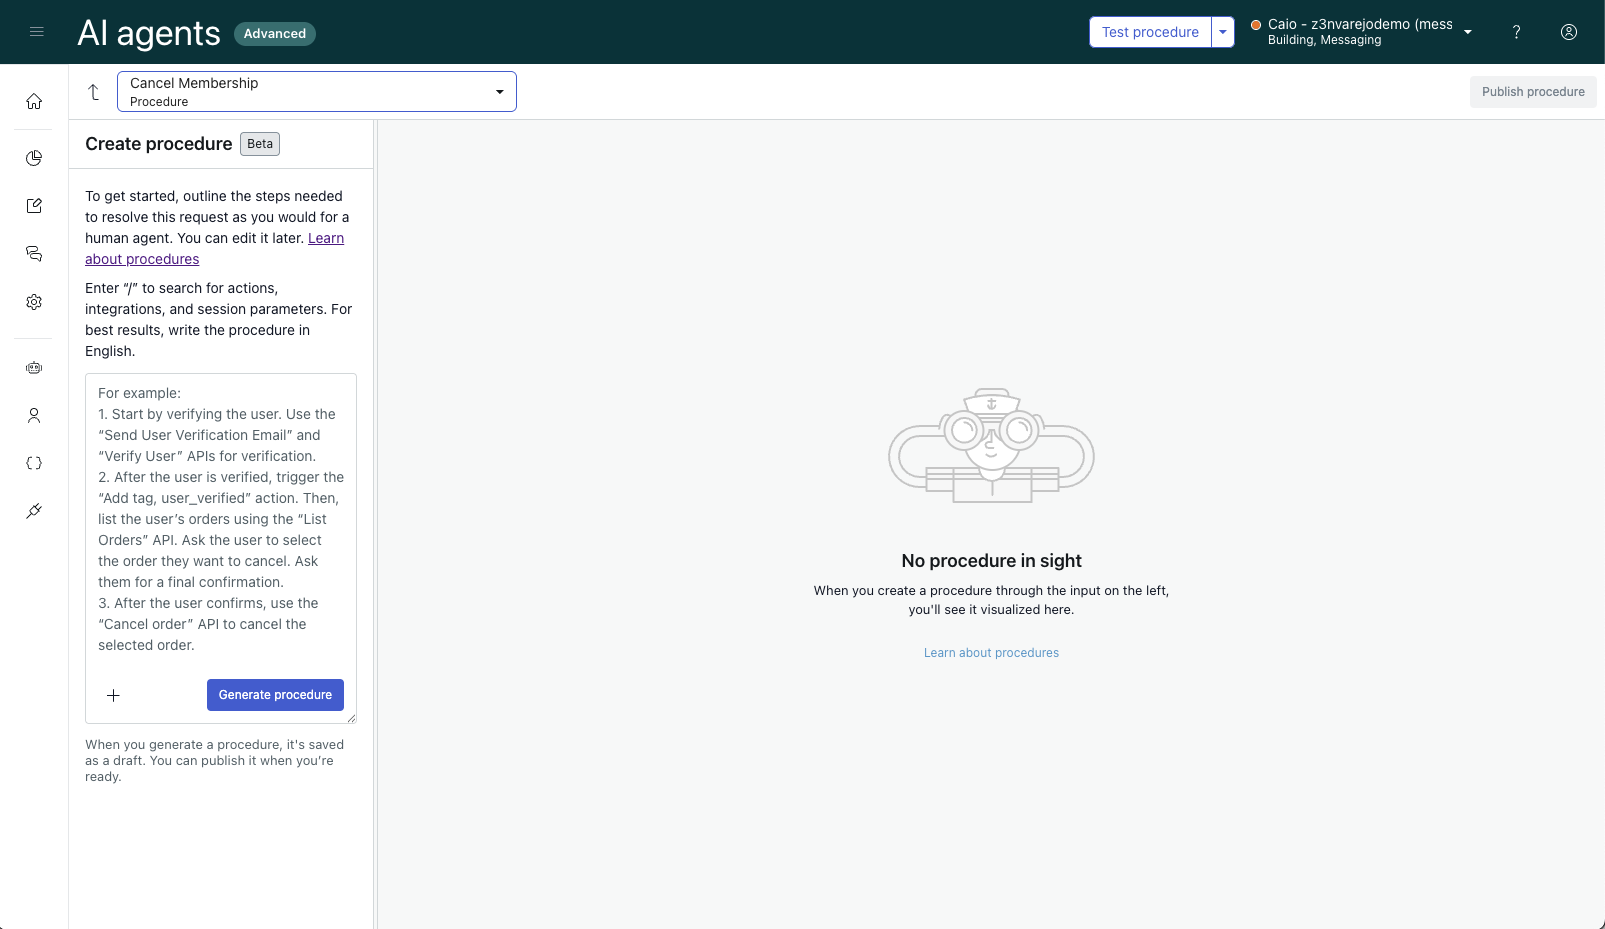Click the help question mark icon
Screen dimensions: 1605x929
point(1516,32)
